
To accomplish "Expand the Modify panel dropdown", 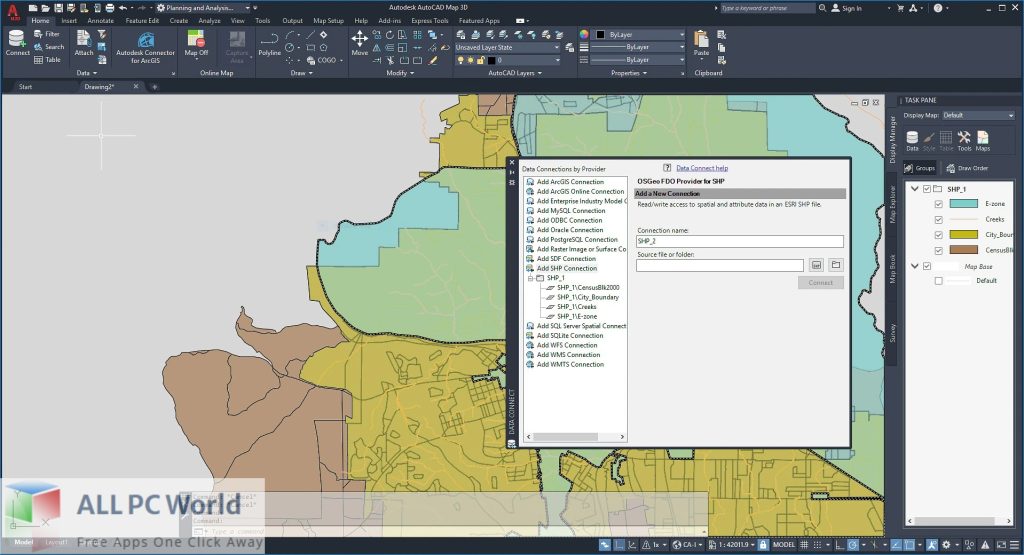I will pyautogui.click(x=400, y=73).
